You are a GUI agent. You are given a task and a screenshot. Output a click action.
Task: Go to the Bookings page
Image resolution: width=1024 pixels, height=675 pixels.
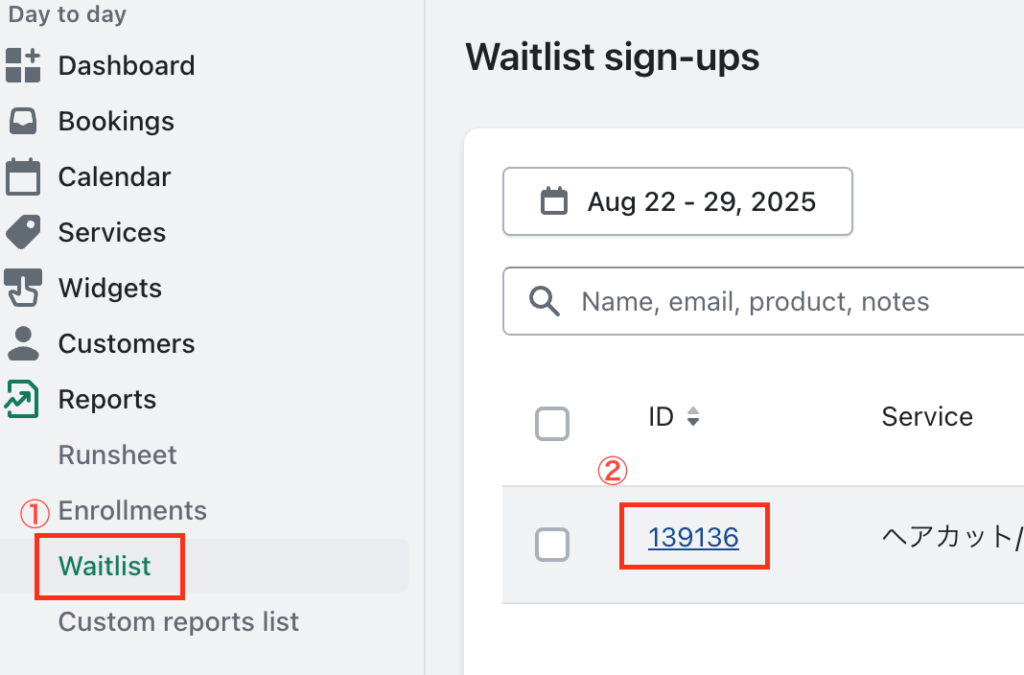[116, 121]
